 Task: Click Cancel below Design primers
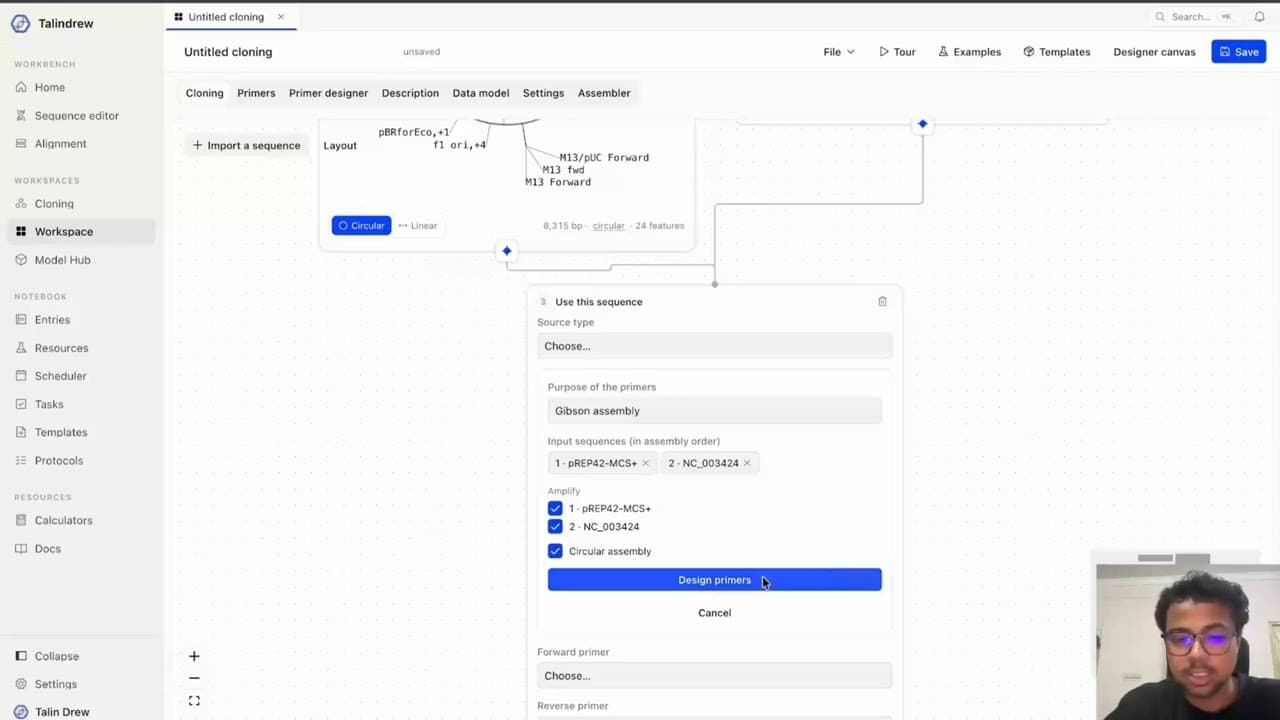714,613
